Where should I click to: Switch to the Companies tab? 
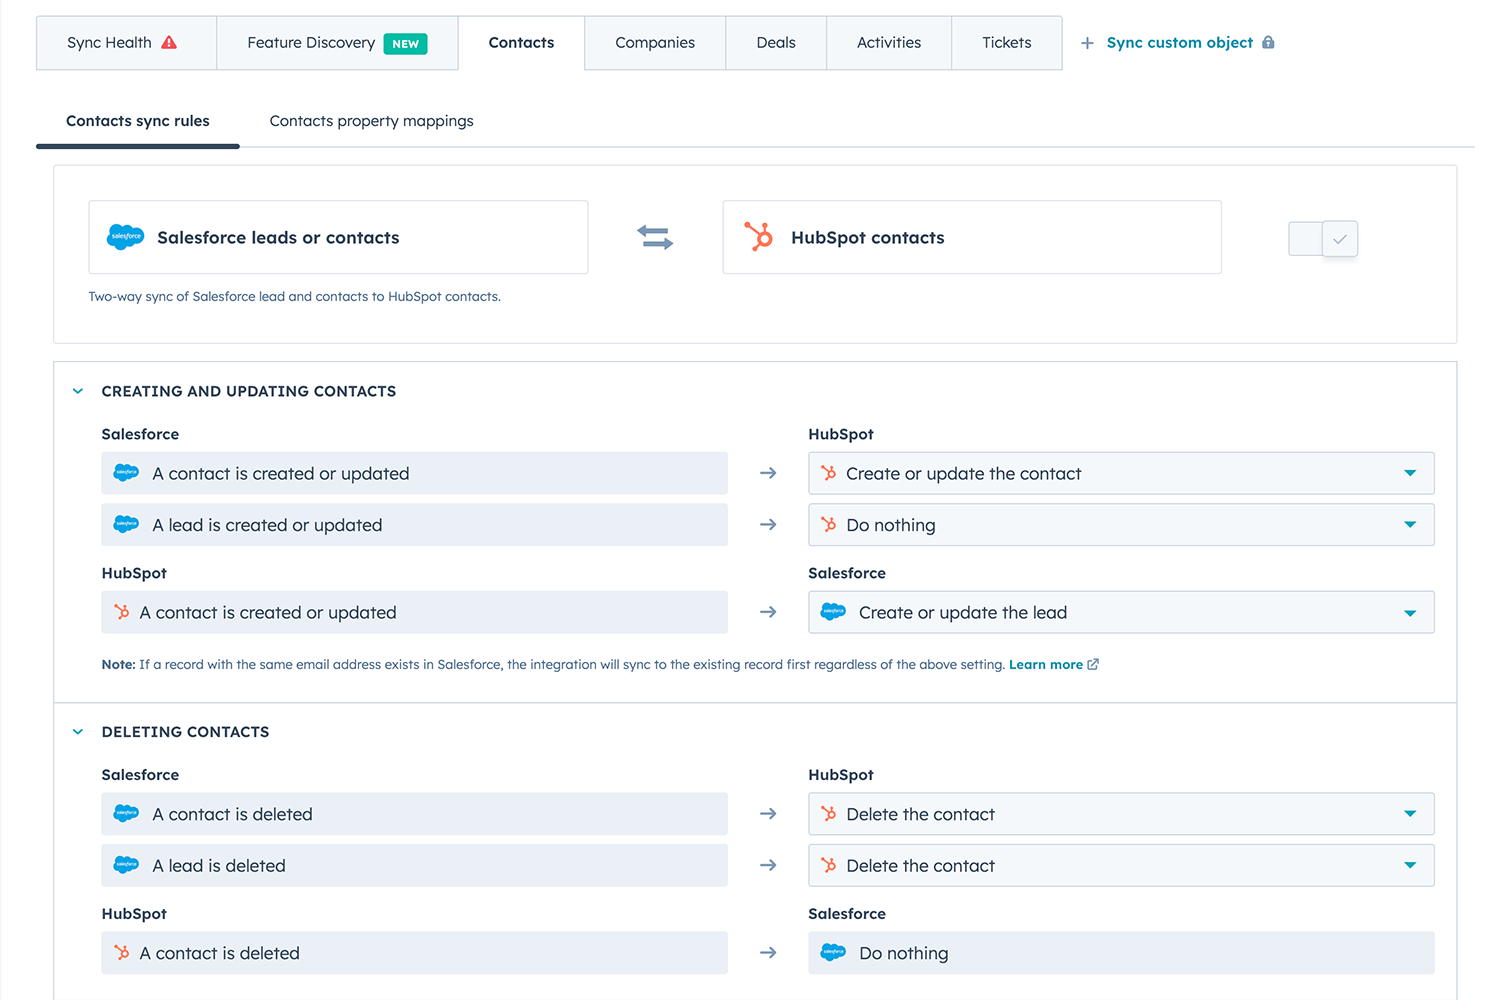[x=655, y=43]
